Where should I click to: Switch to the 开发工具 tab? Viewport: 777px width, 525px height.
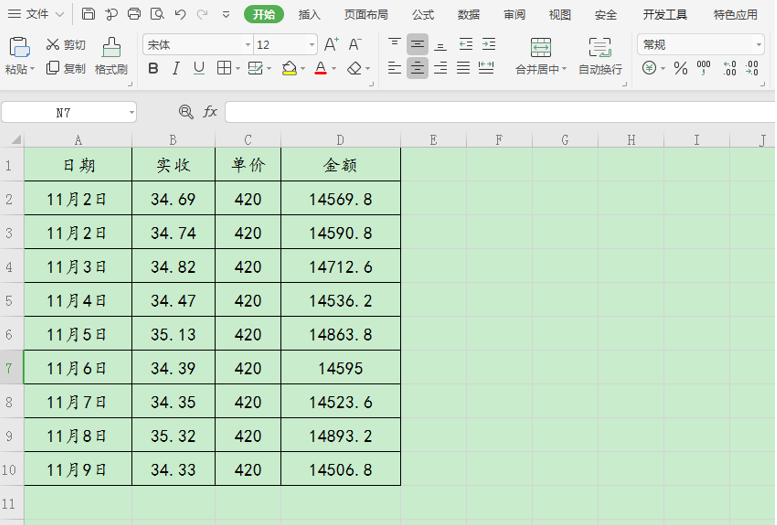(665, 15)
